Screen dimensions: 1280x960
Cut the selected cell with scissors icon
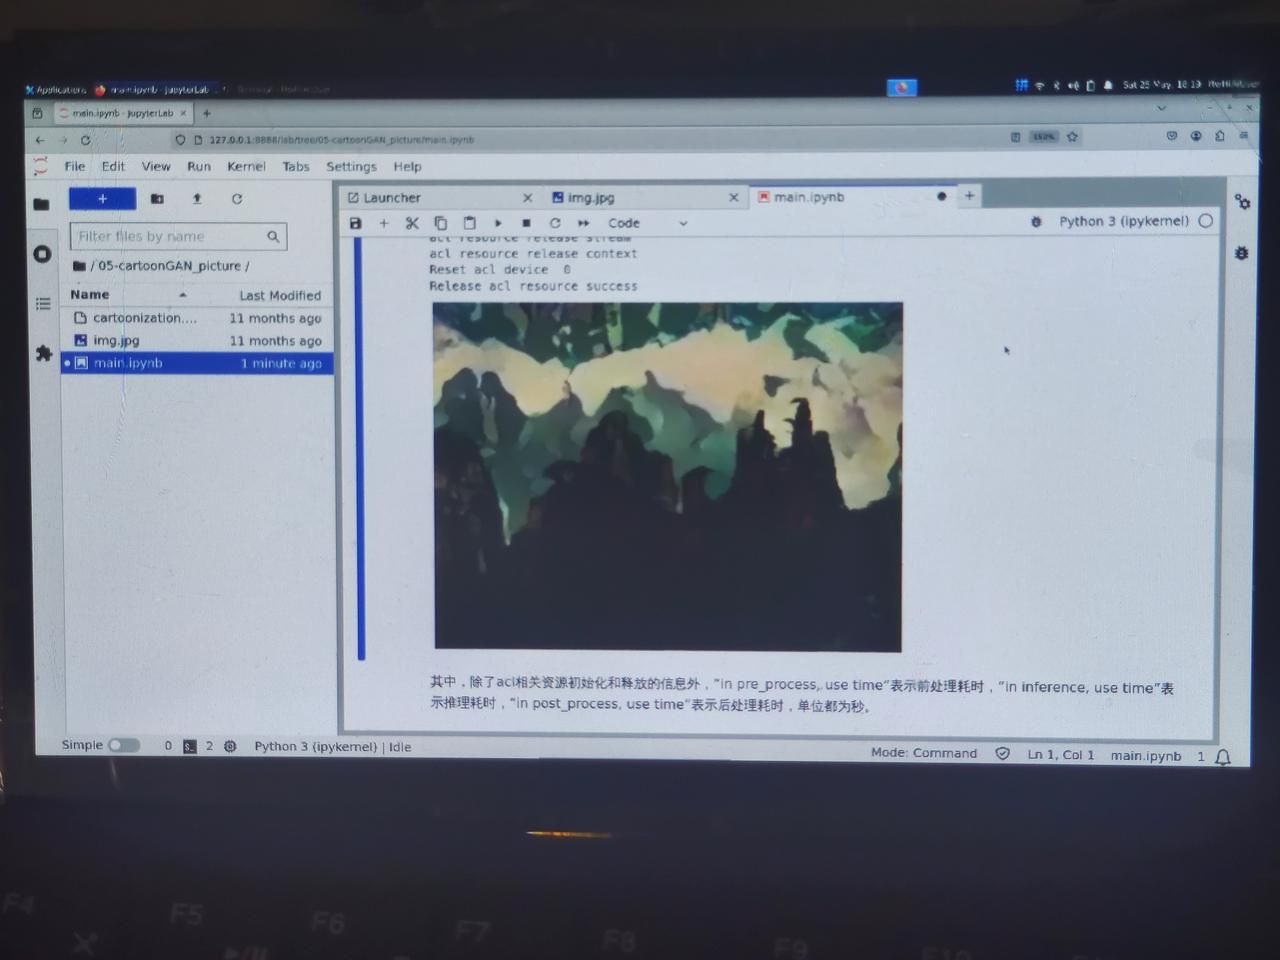click(412, 223)
